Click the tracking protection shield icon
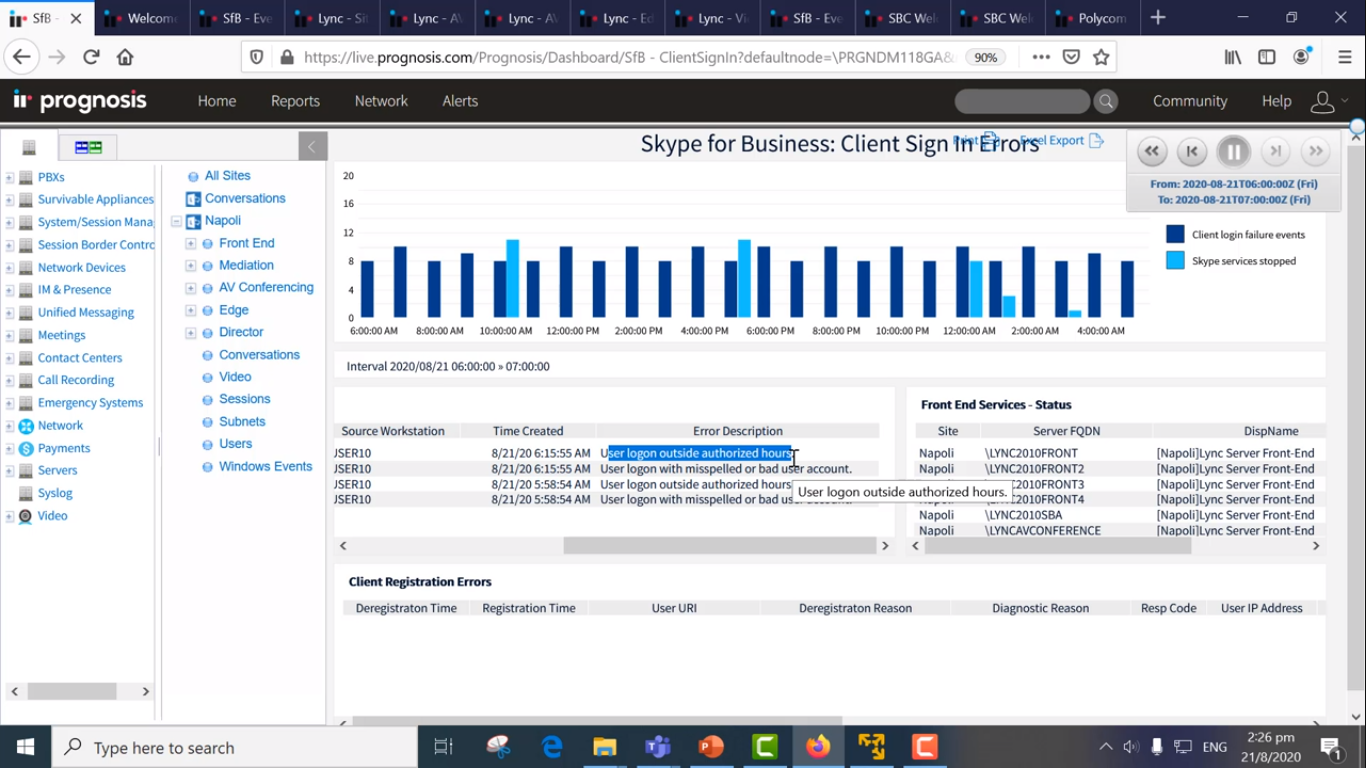Screen dimensions: 1366x768 pos(257,57)
